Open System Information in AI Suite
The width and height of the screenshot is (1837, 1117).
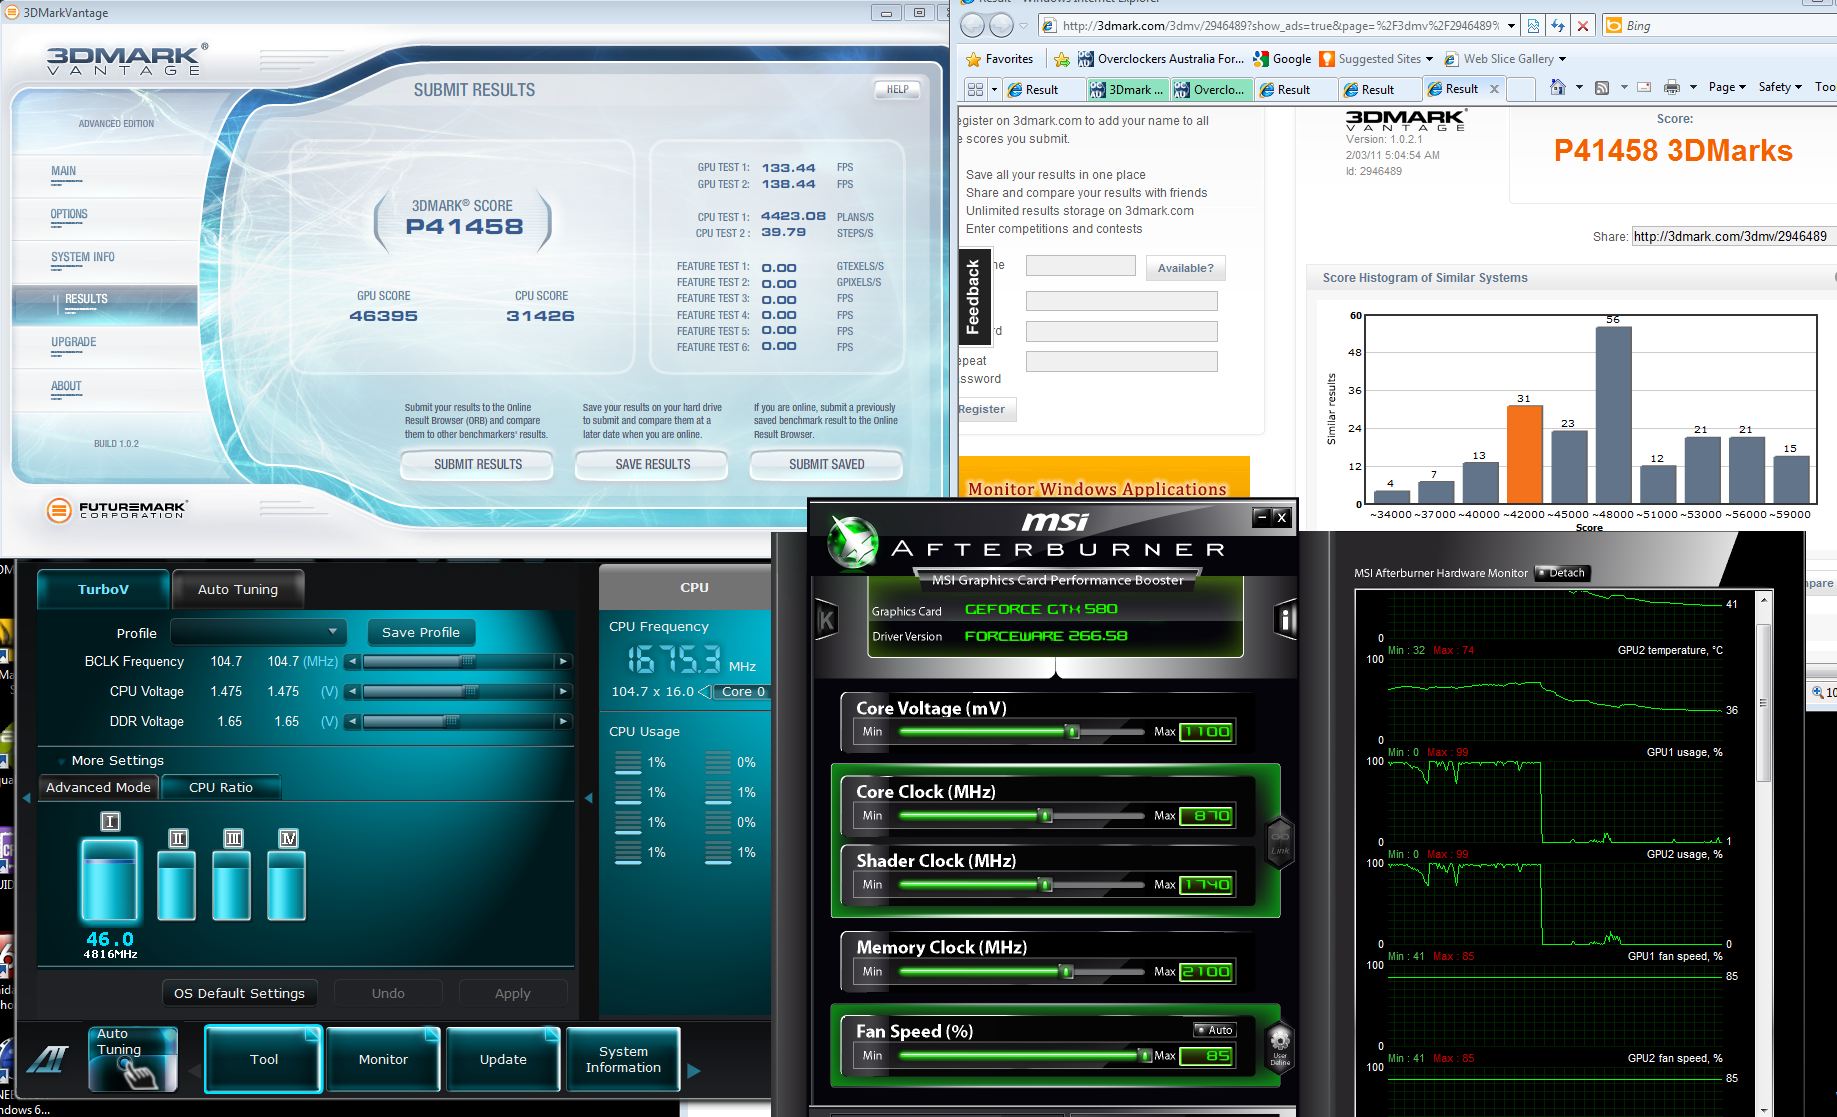click(623, 1059)
